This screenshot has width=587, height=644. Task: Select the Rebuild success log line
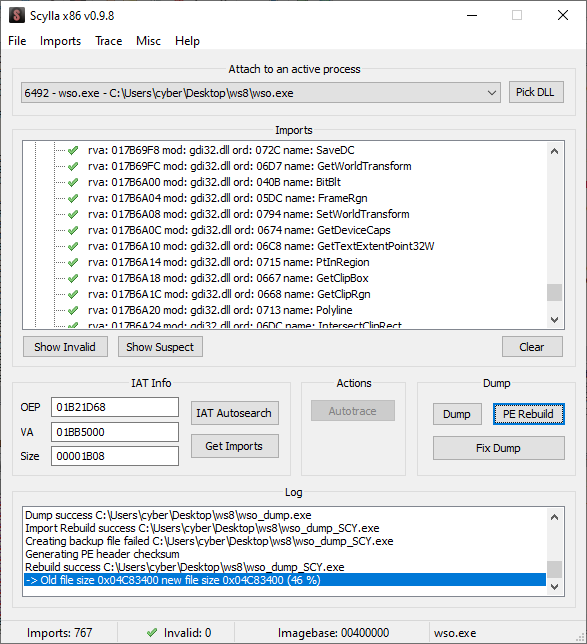pos(185,567)
